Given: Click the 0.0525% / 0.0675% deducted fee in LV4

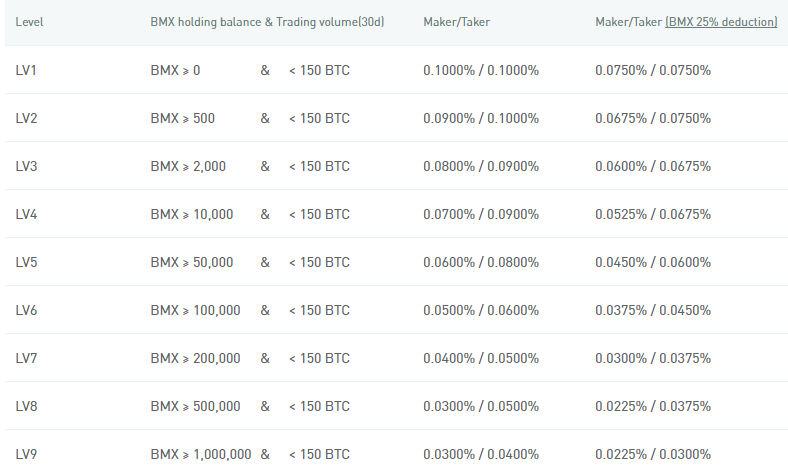Looking at the screenshot, I should (653, 214).
